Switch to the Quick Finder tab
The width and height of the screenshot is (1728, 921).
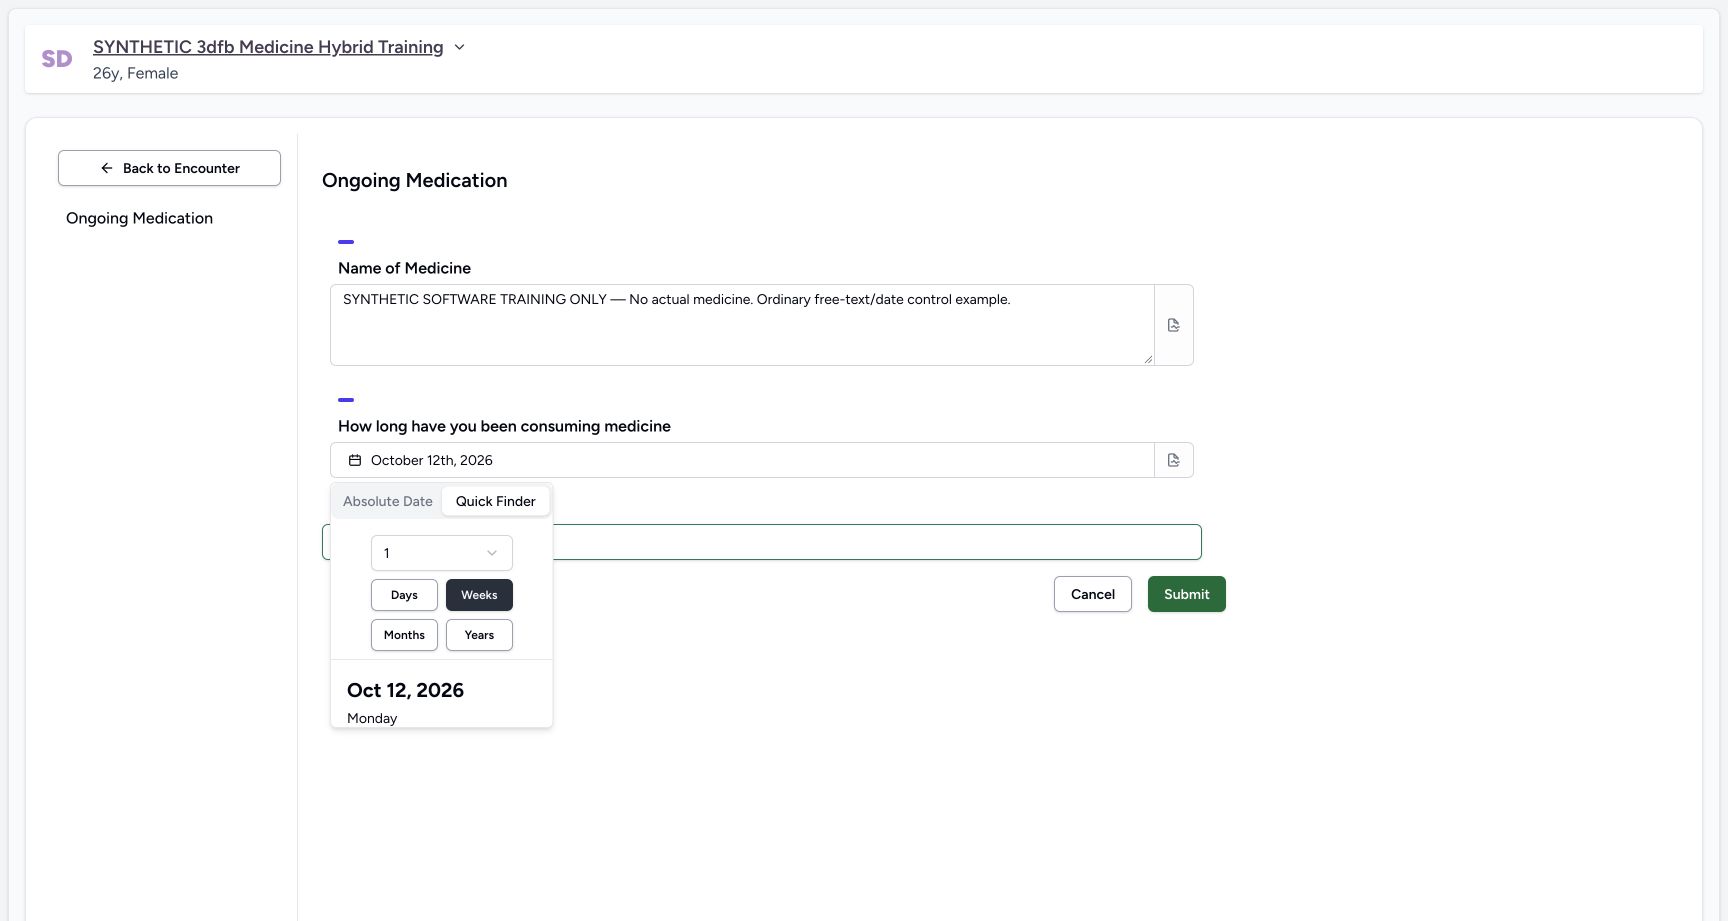click(x=496, y=501)
